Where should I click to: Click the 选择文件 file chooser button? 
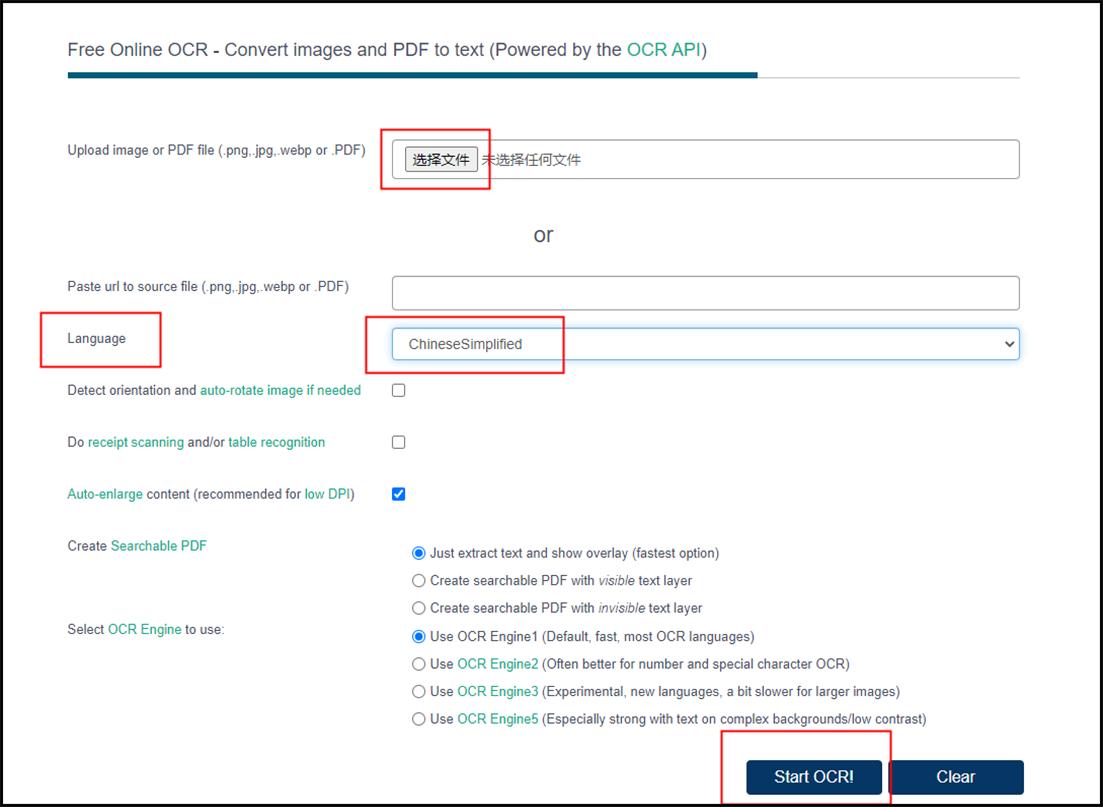[441, 160]
